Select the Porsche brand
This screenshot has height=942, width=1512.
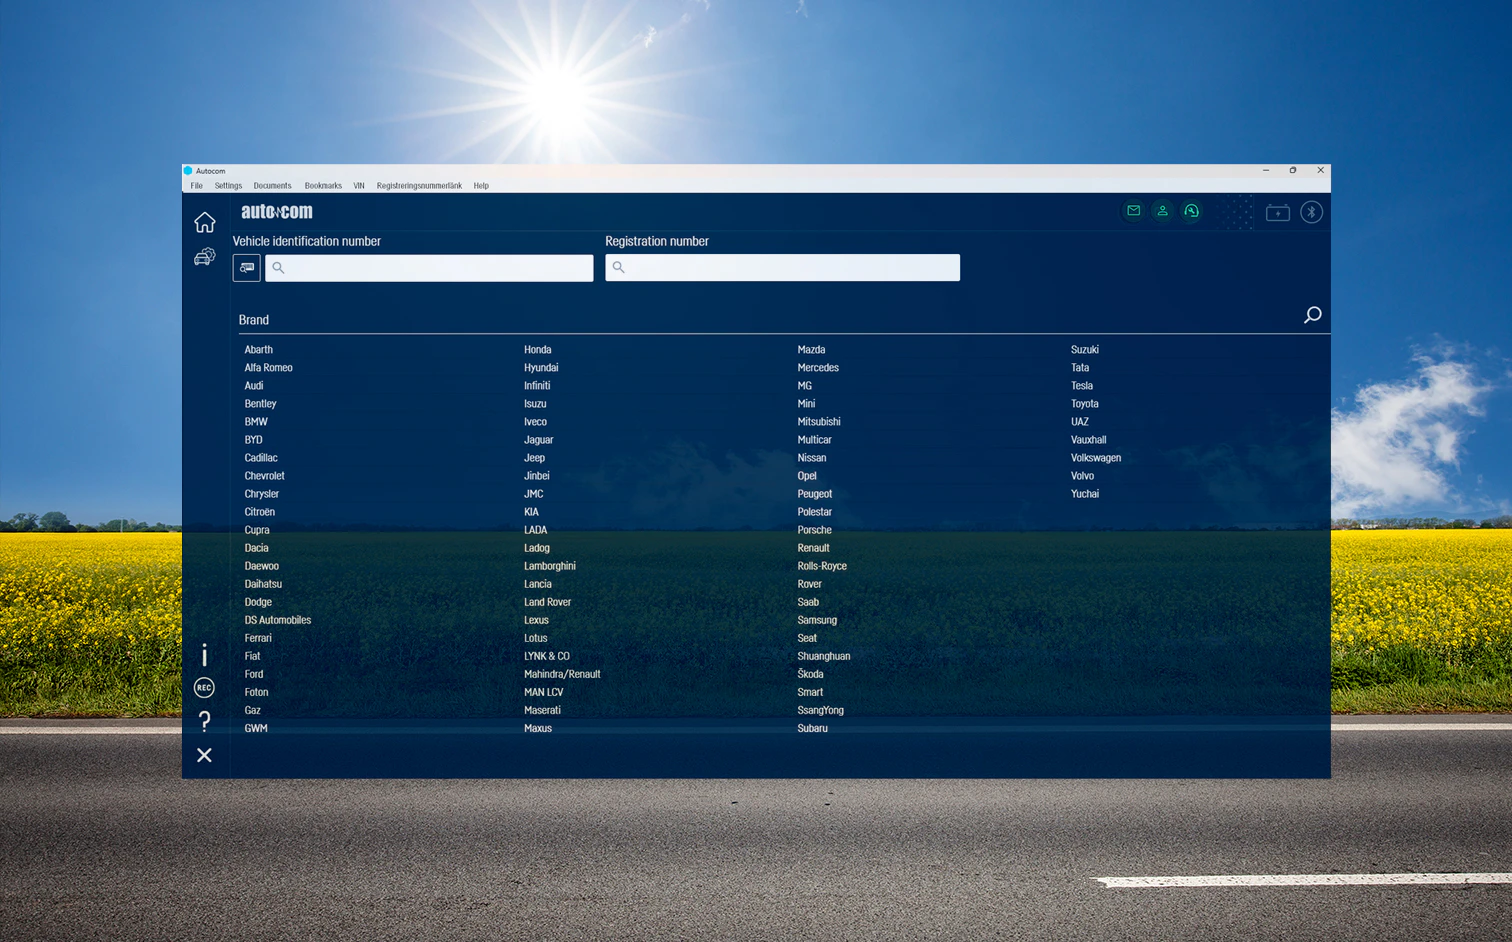pyautogui.click(x=815, y=530)
